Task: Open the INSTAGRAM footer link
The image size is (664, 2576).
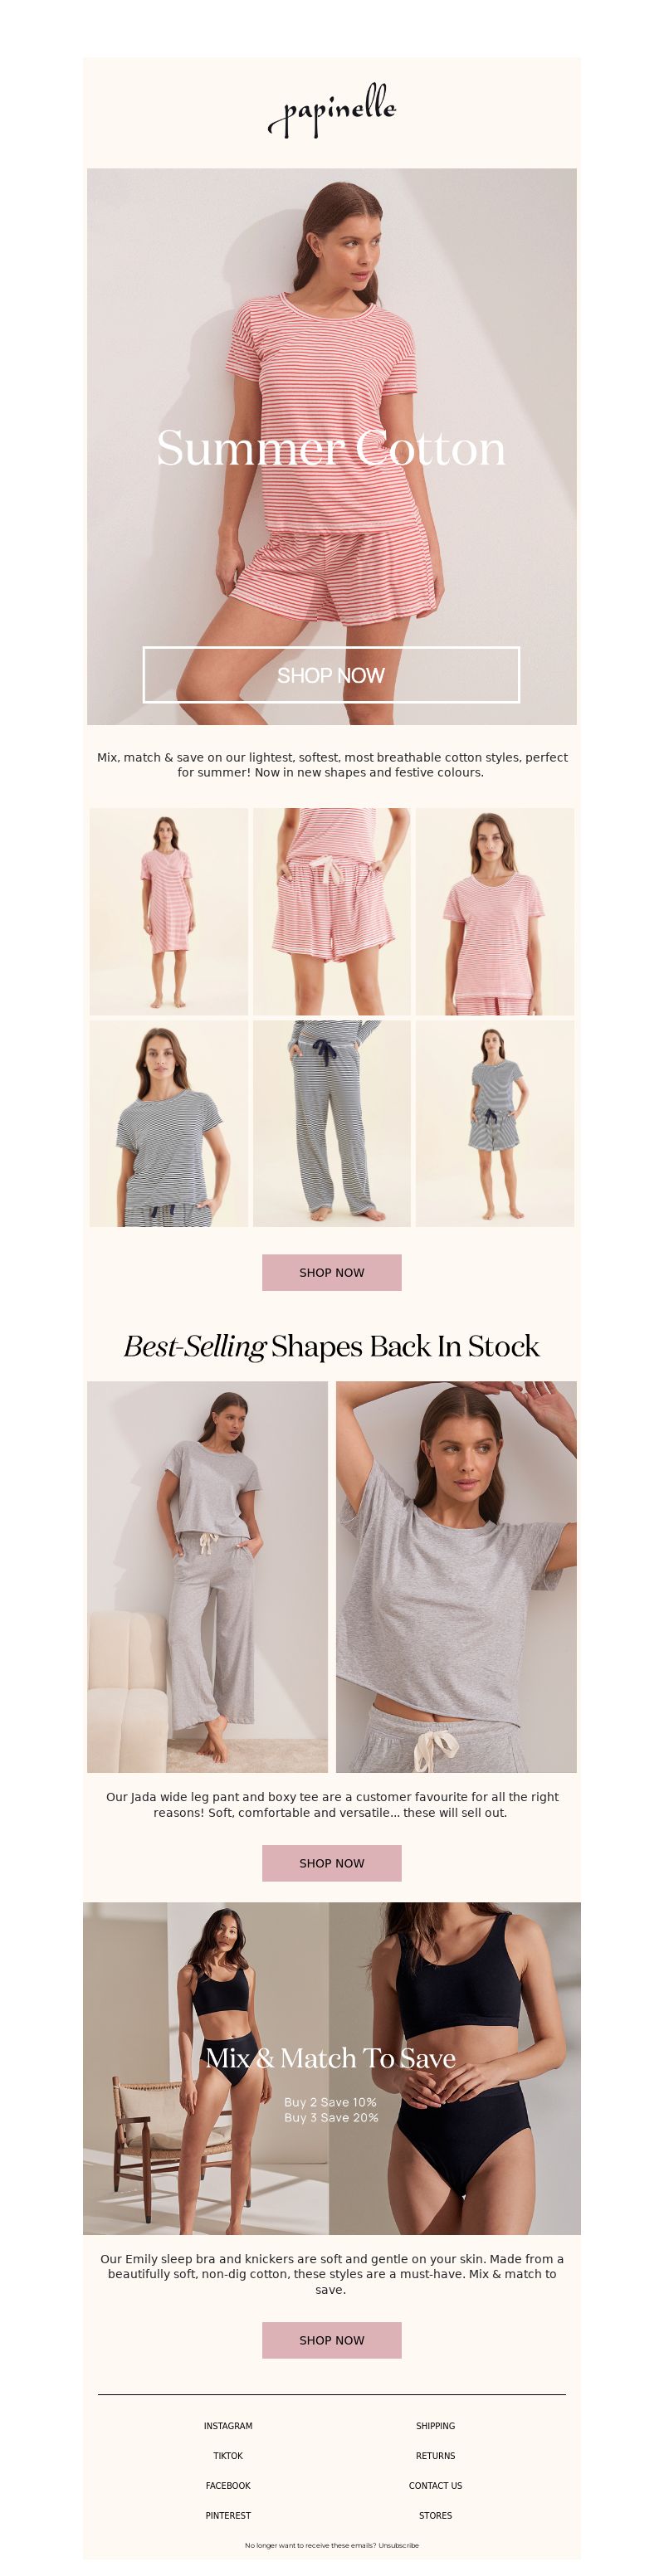Action: (228, 2426)
